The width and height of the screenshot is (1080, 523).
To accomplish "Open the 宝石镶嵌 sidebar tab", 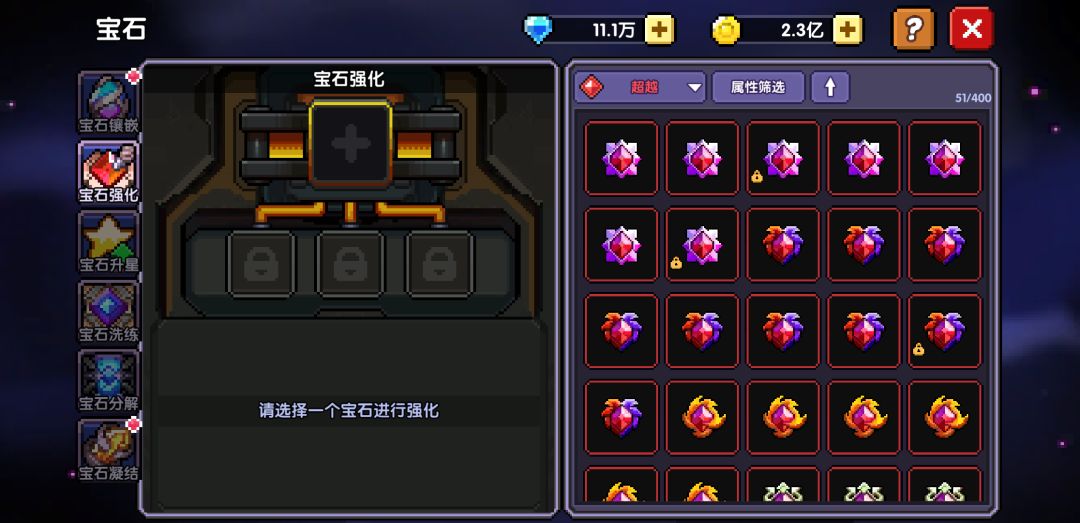I will [x=109, y=102].
